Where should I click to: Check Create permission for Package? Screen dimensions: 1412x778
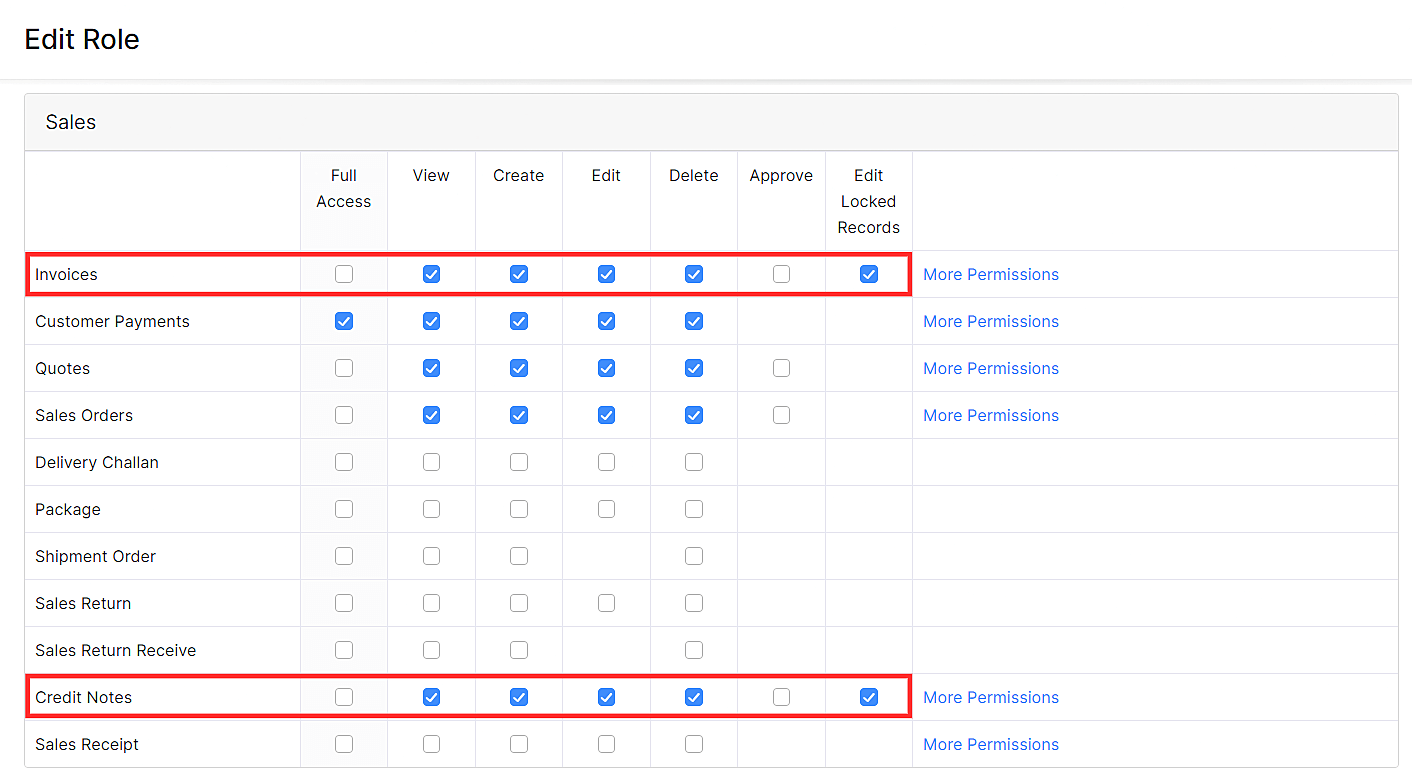point(518,509)
